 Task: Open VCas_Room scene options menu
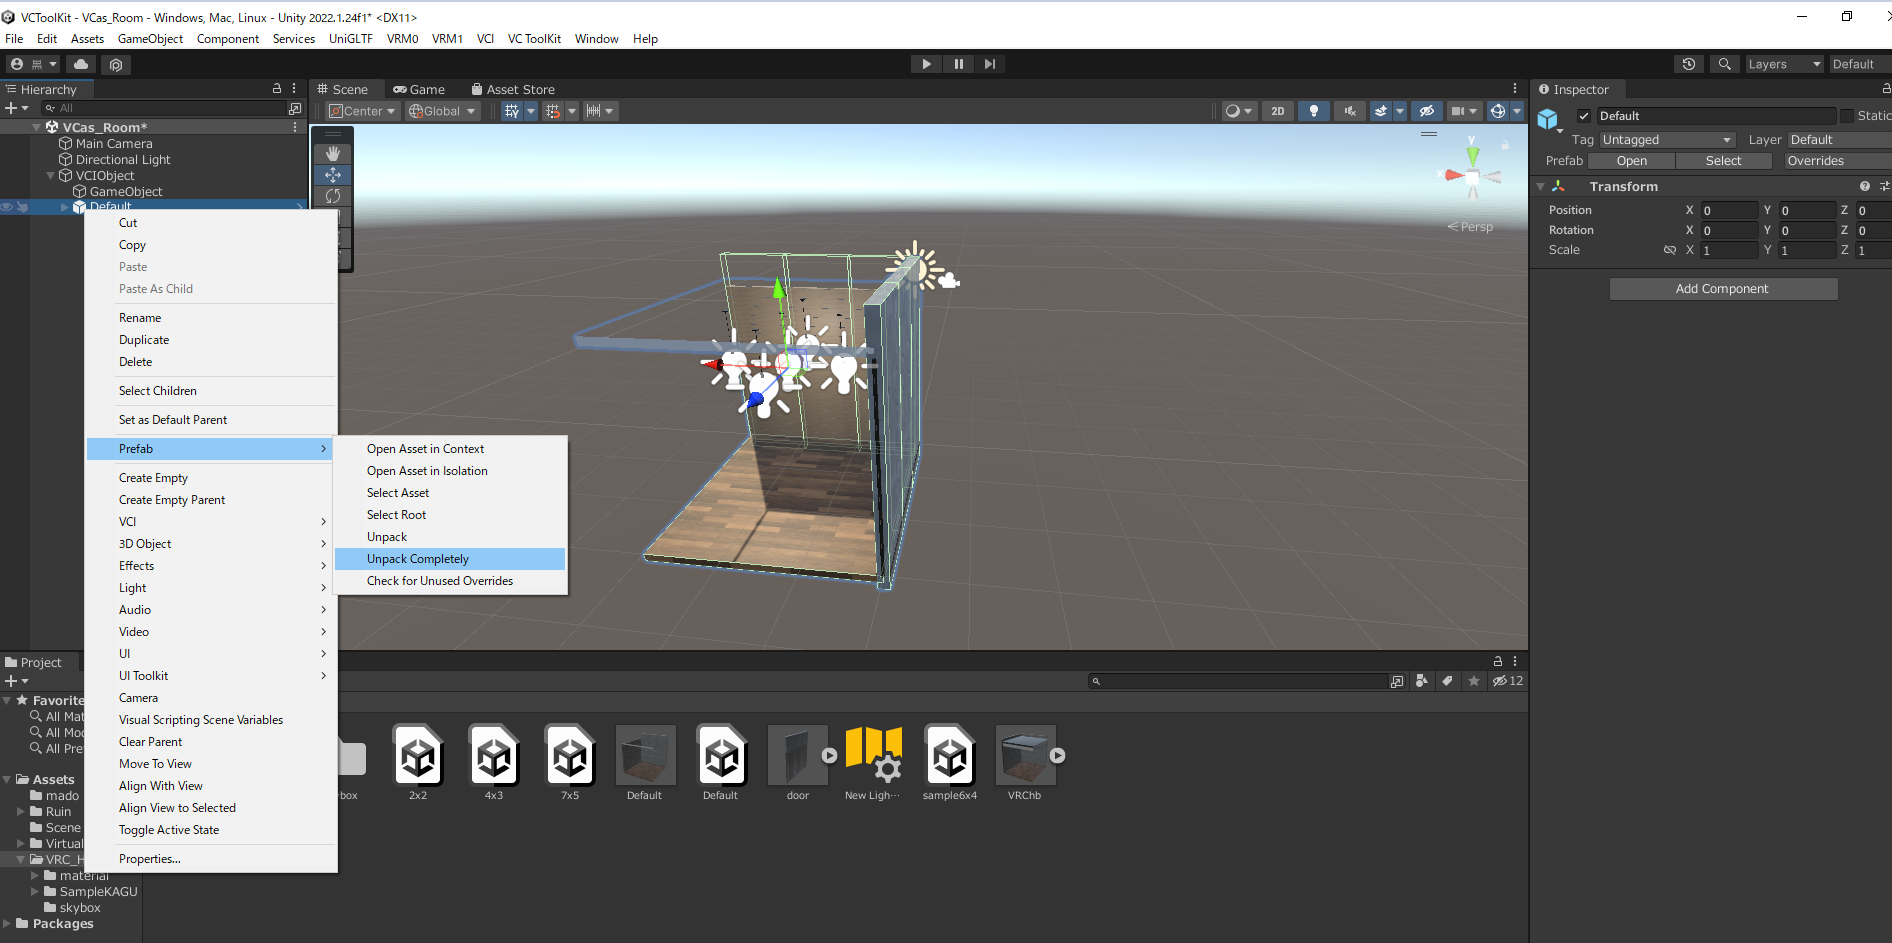295,127
